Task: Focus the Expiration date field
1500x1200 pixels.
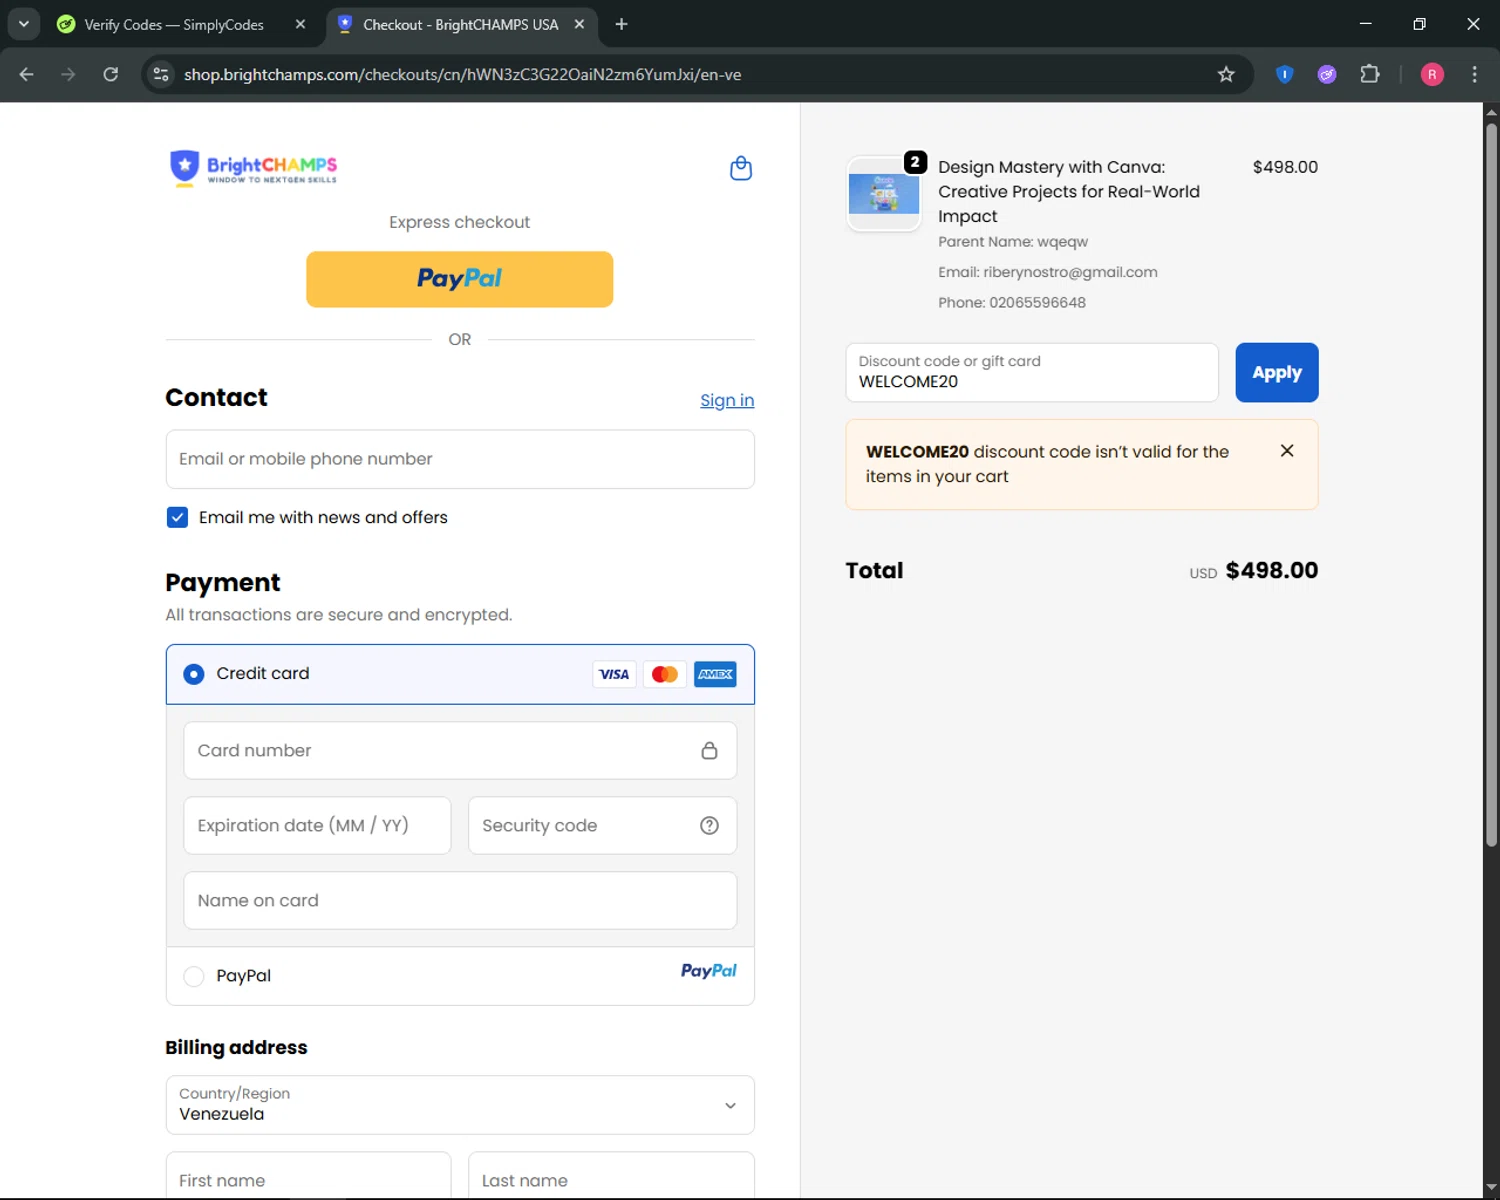Action: coord(317,825)
